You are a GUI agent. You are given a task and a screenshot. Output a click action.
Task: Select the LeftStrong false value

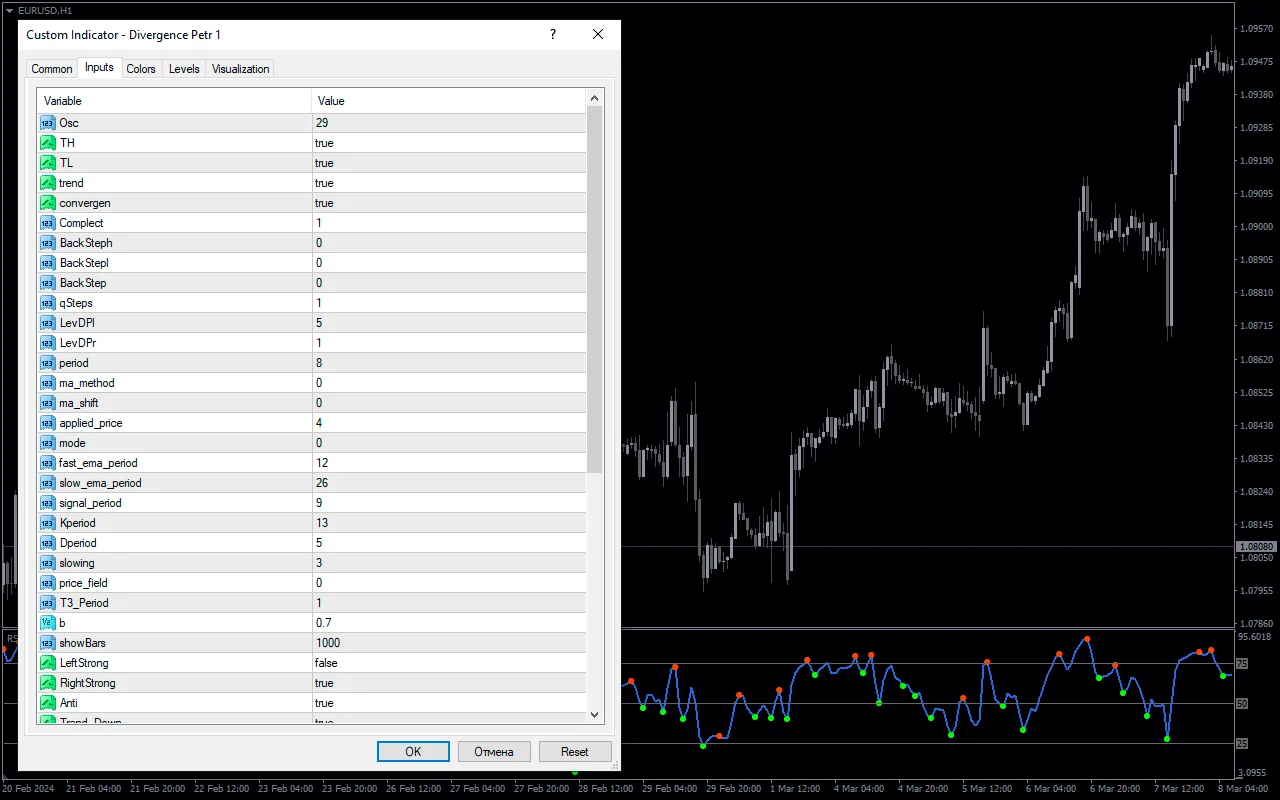point(448,663)
